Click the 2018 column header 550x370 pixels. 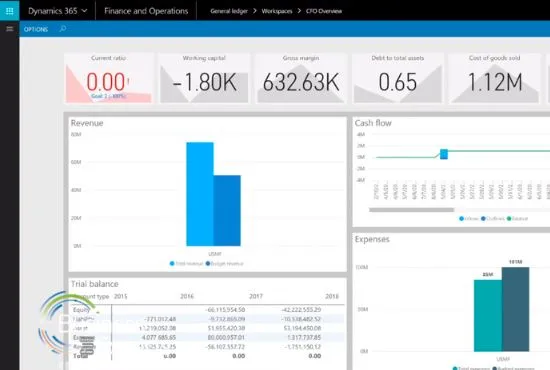(x=332, y=296)
